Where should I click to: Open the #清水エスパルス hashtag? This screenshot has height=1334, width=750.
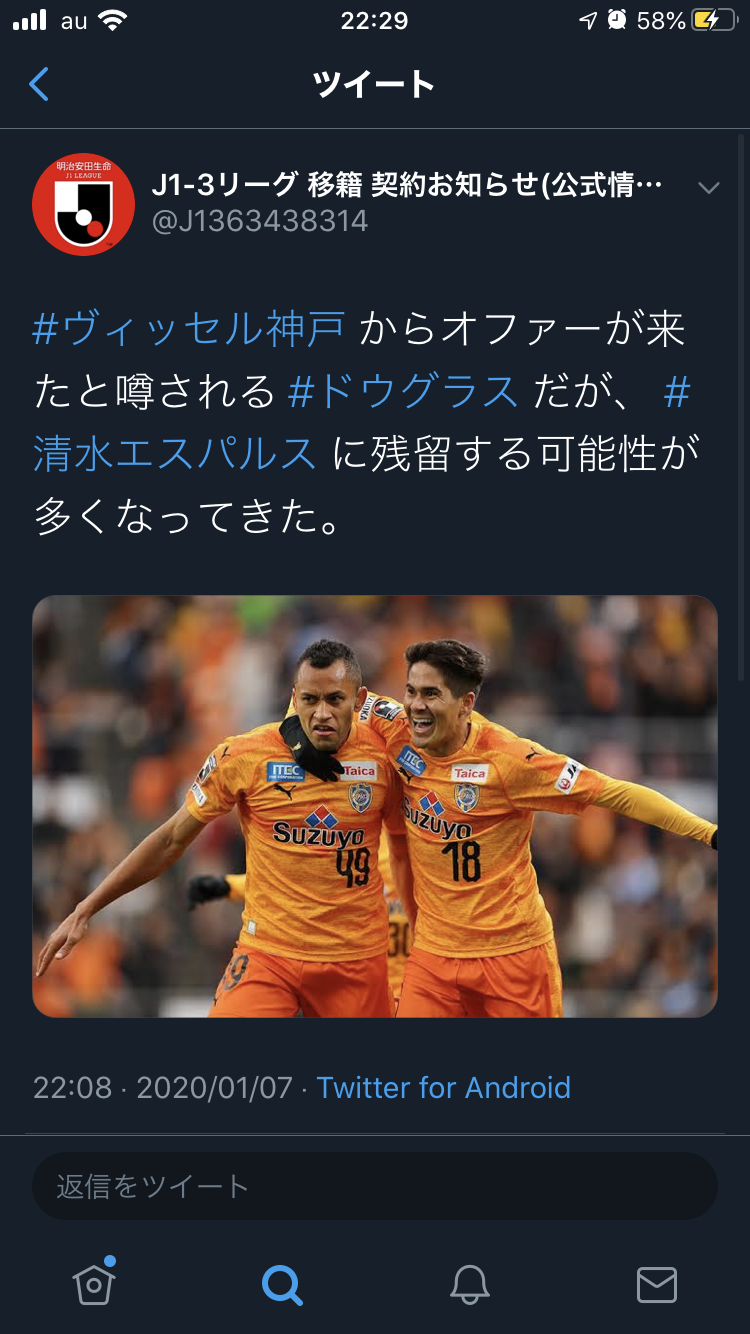(175, 455)
